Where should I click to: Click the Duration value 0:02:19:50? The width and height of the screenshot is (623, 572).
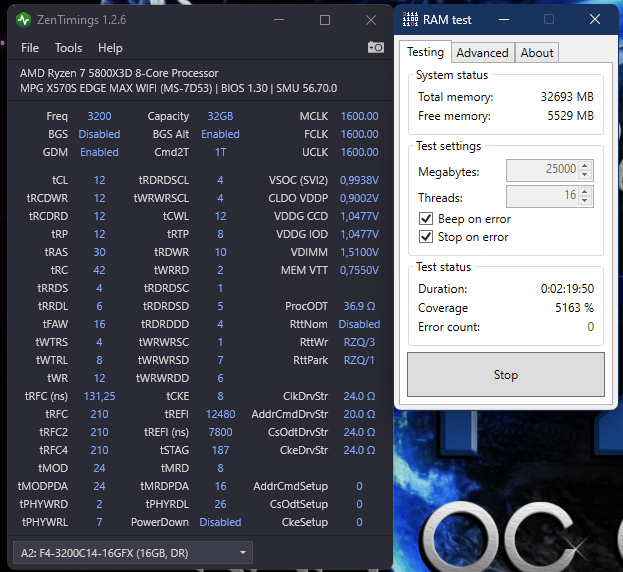tap(567, 289)
